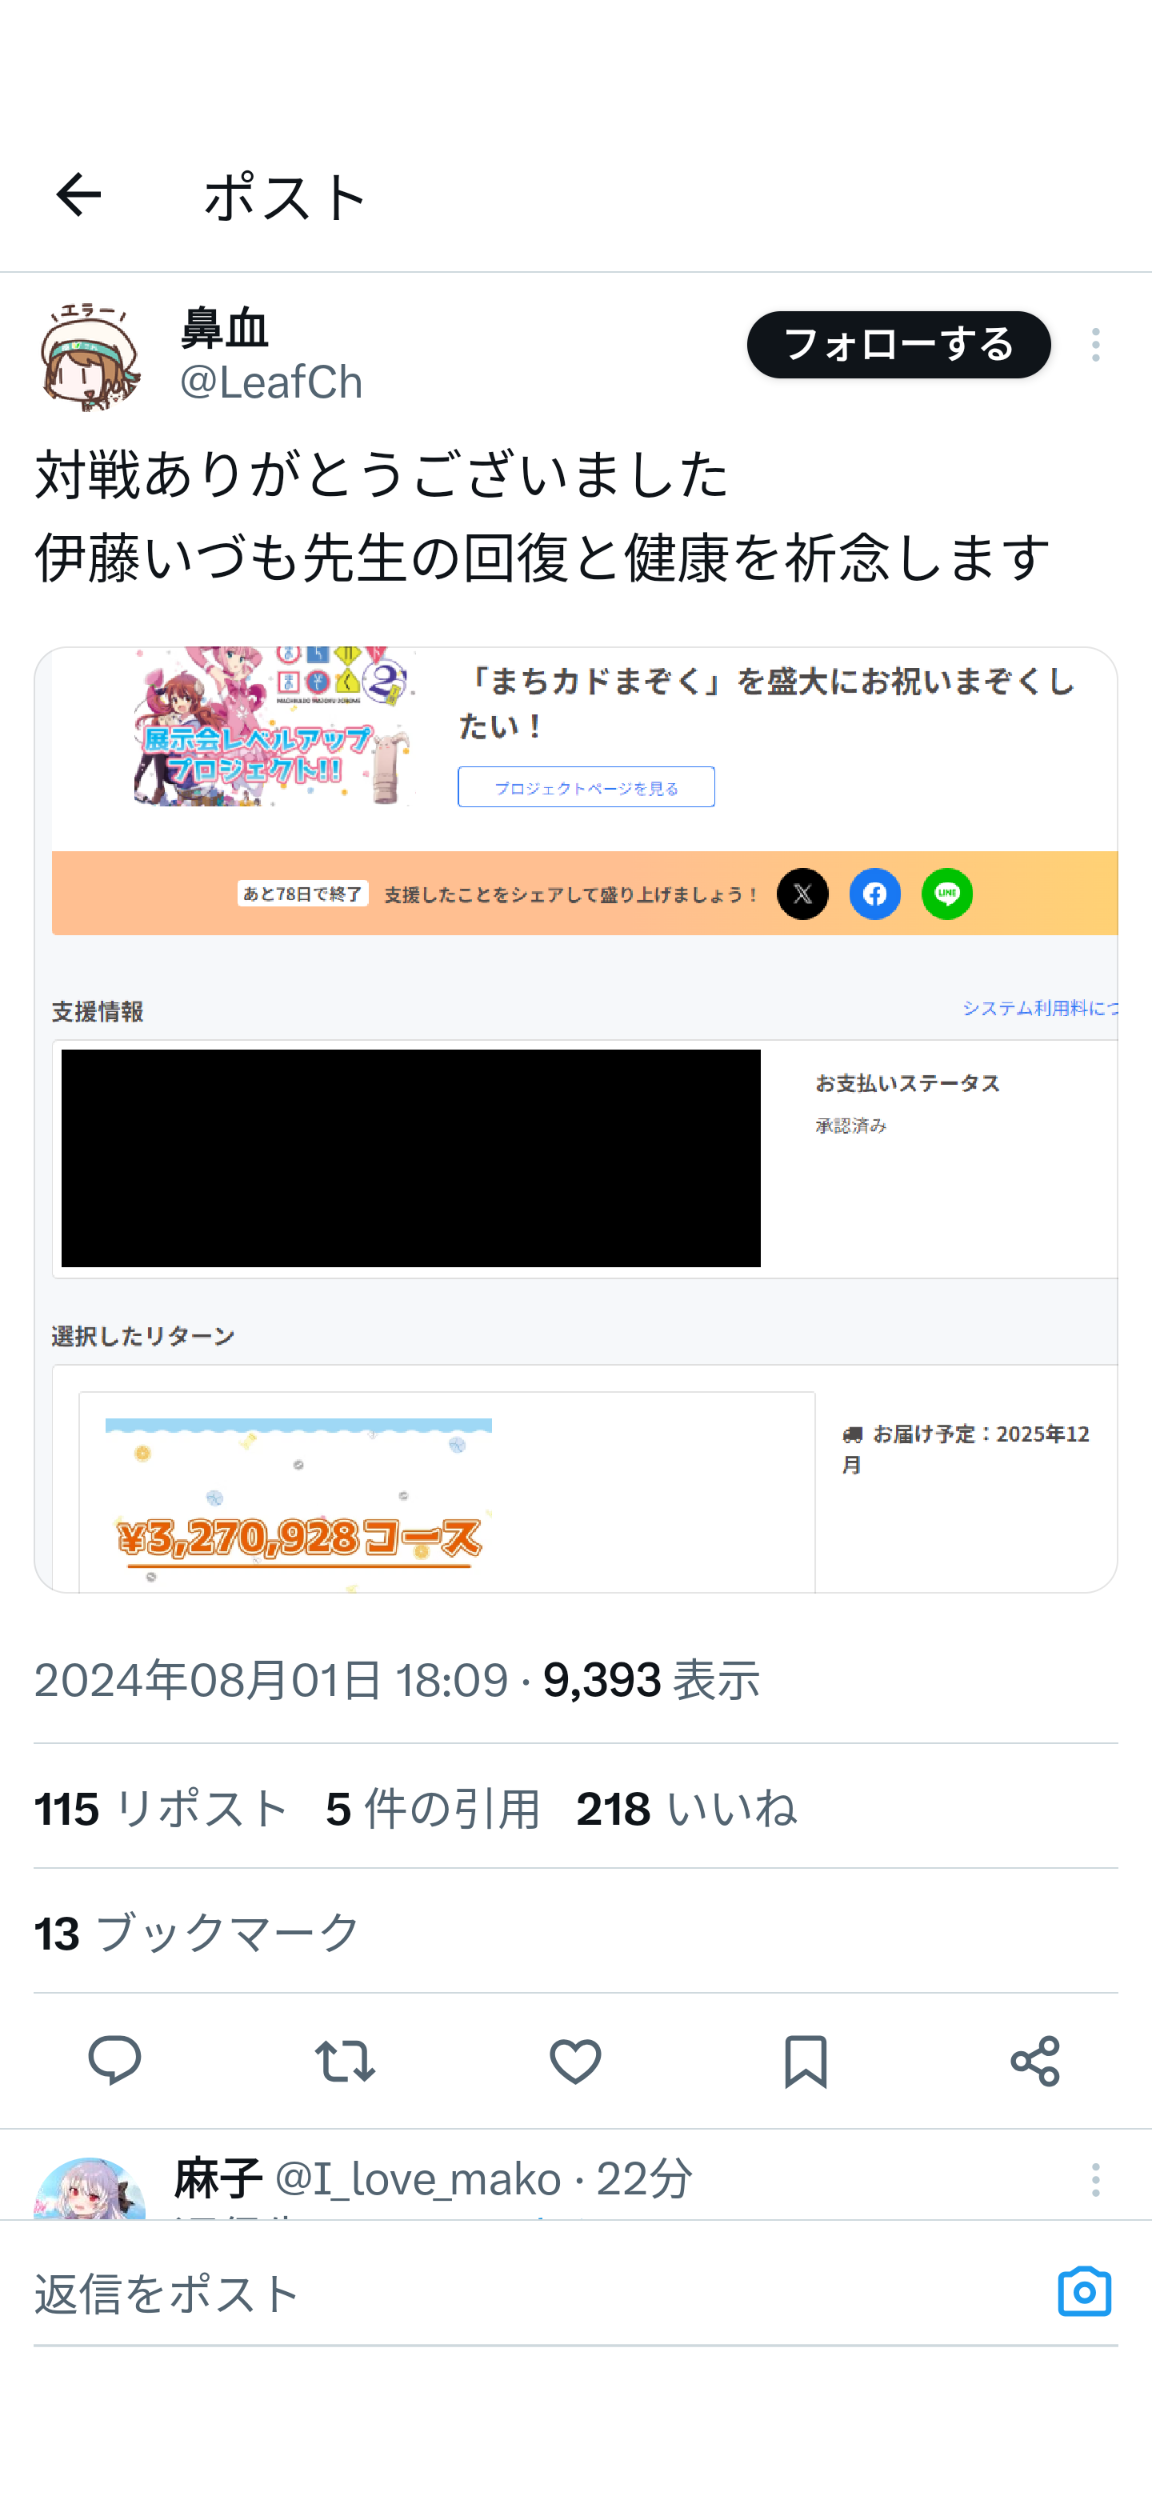Open the share icon for post
1152x2496 pixels.
coord(1035,2060)
